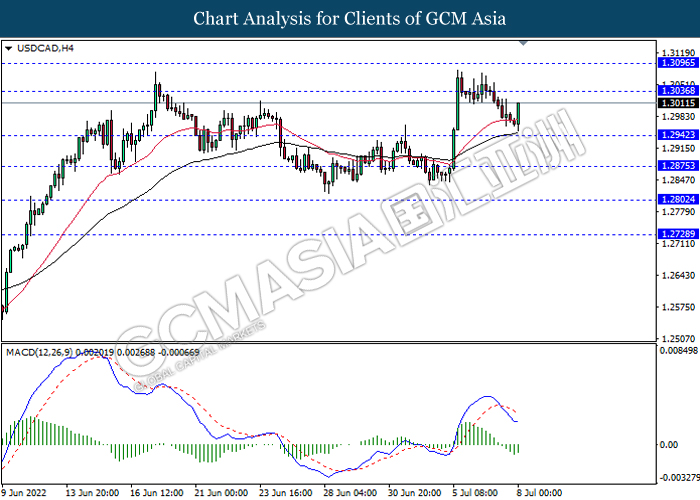Click the 1.28470 price axis value
Image resolution: width=700 pixels, height=500 pixels.
679,180
